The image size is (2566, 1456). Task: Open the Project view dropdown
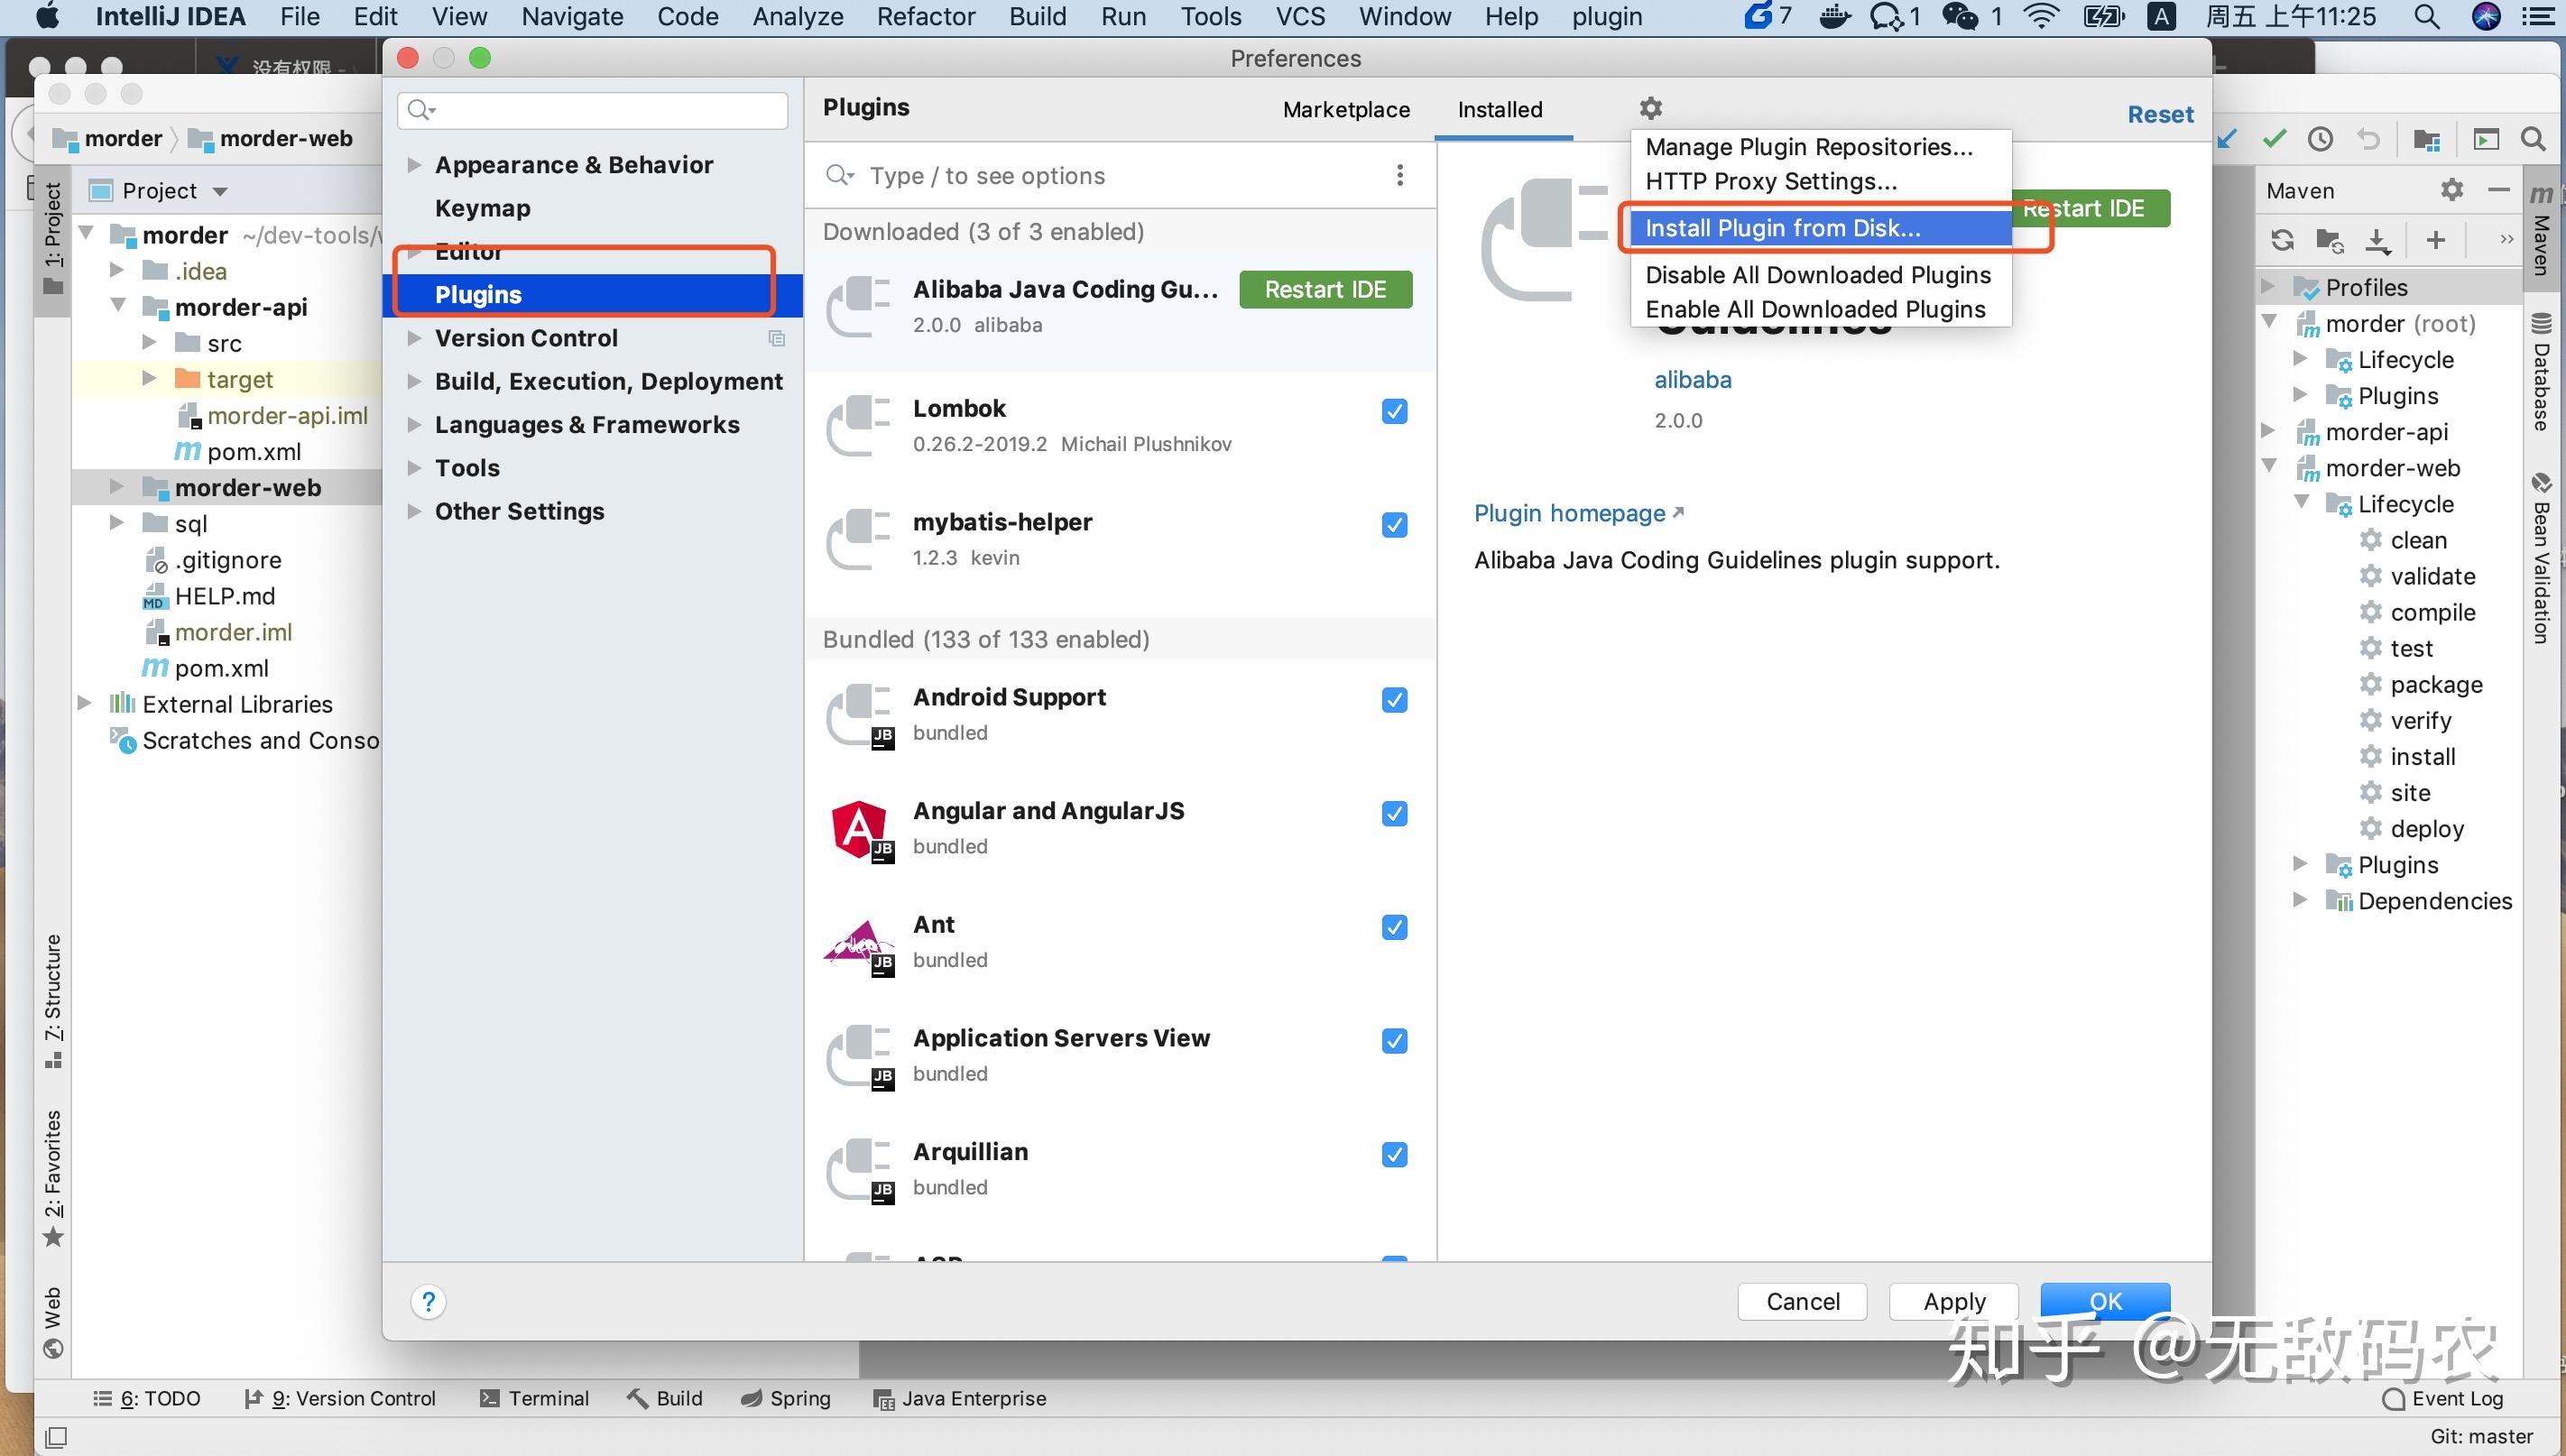tap(220, 191)
